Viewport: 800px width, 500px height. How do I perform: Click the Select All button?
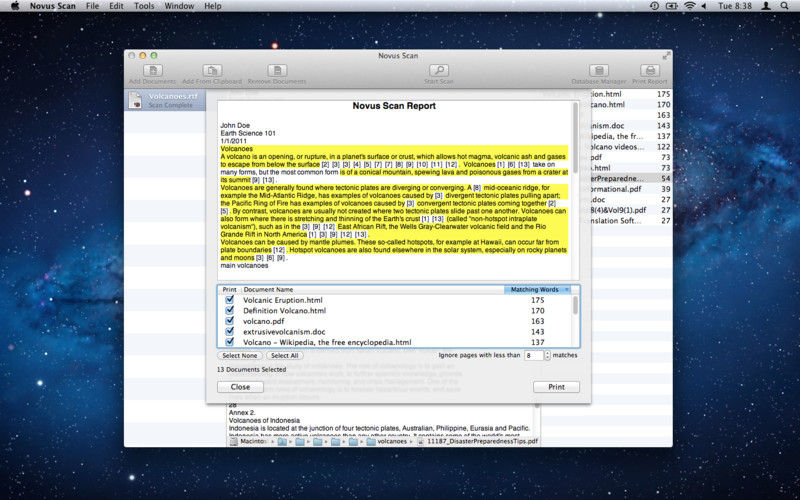pyautogui.click(x=284, y=356)
